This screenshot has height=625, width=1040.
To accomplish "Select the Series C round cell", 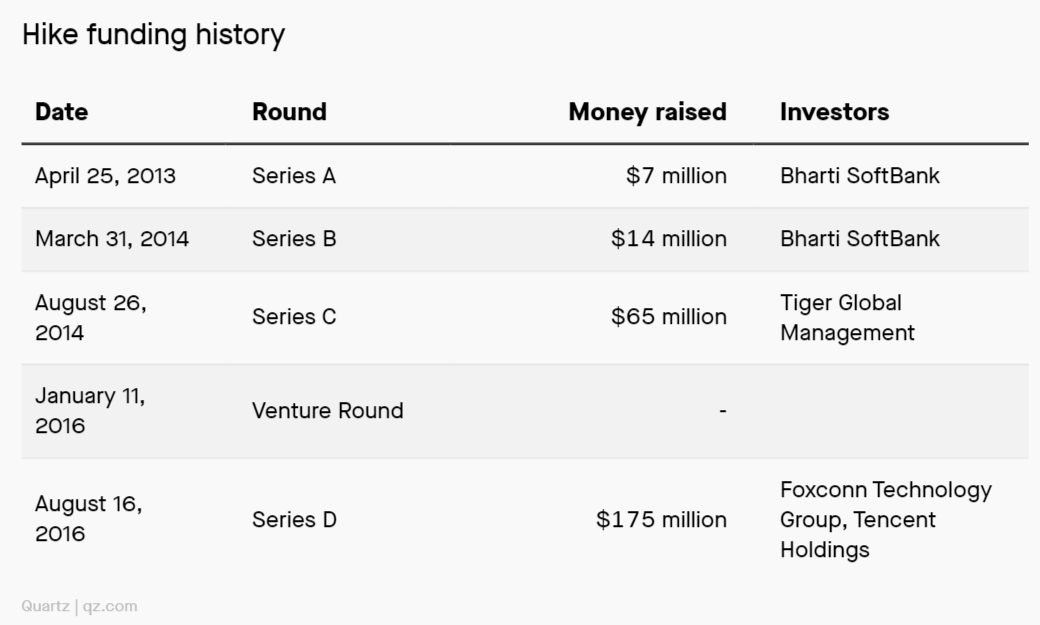I will click(294, 317).
